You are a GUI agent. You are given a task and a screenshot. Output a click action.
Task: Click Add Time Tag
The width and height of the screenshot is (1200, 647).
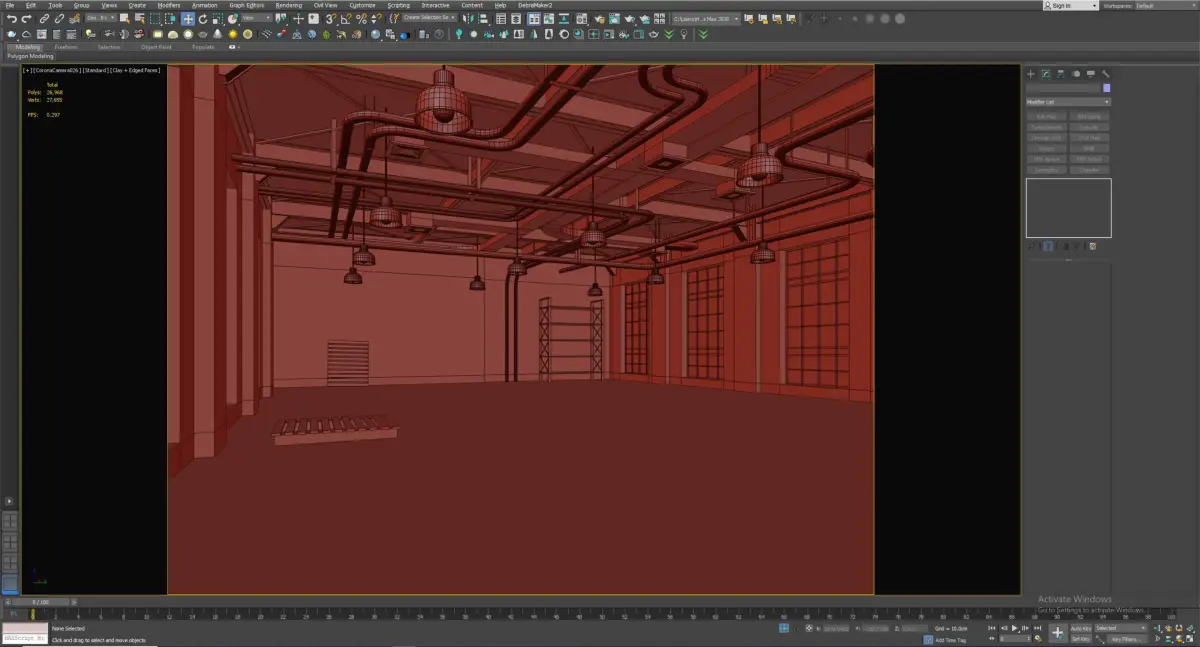click(x=950, y=640)
